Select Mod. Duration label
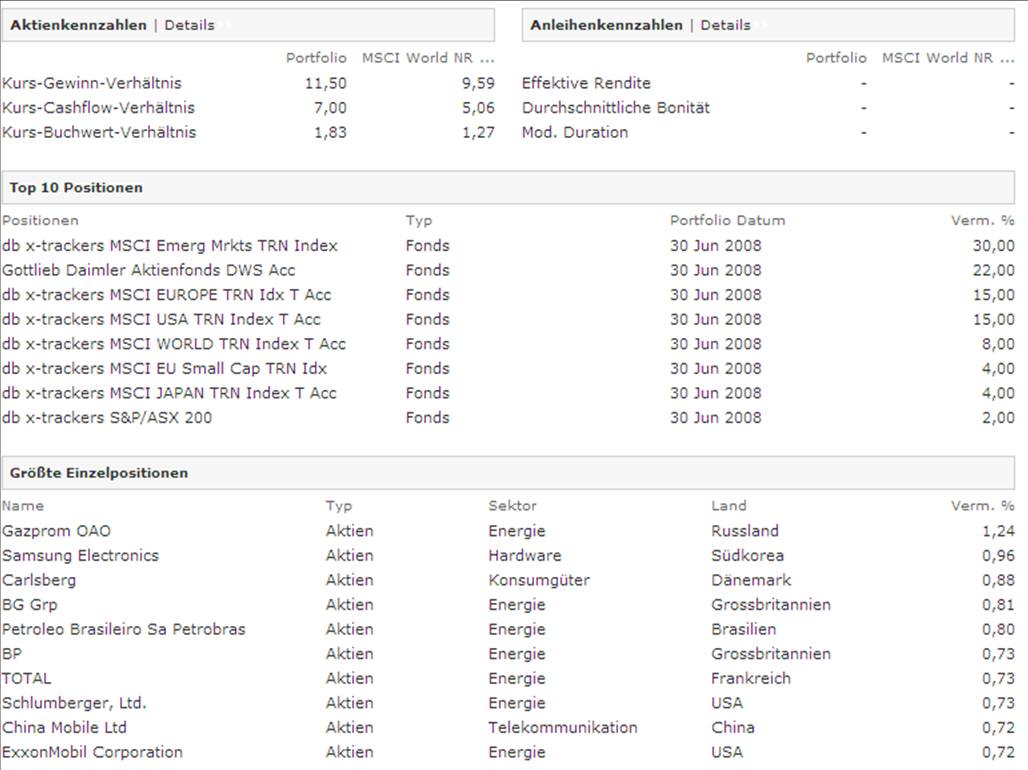1028x770 pixels. pyautogui.click(x=575, y=132)
